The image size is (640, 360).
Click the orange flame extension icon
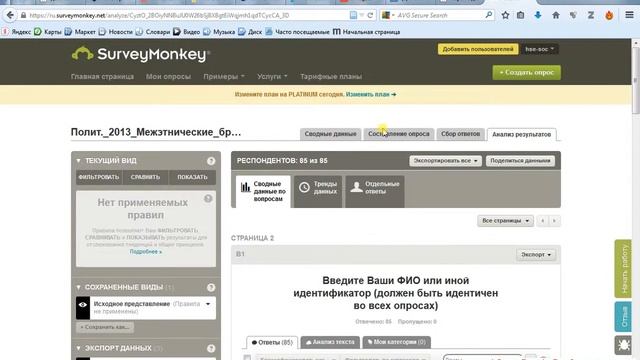pyautogui.click(x=609, y=16)
